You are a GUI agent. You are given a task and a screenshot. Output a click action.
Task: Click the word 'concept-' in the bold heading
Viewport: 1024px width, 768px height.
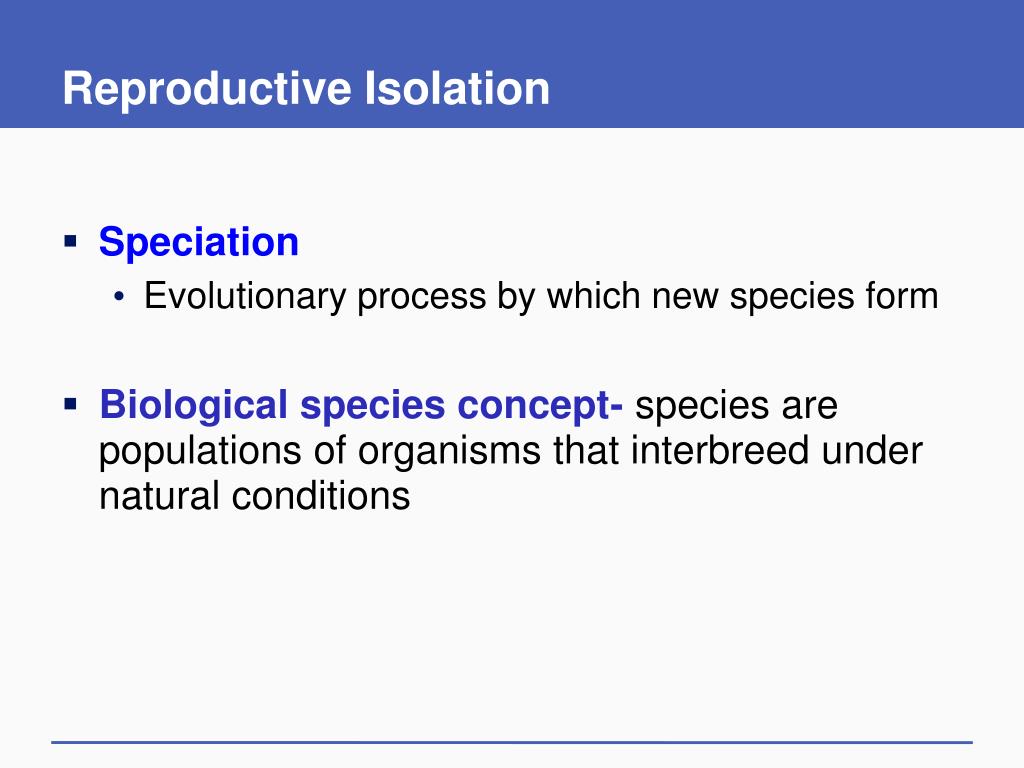coord(540,406)
